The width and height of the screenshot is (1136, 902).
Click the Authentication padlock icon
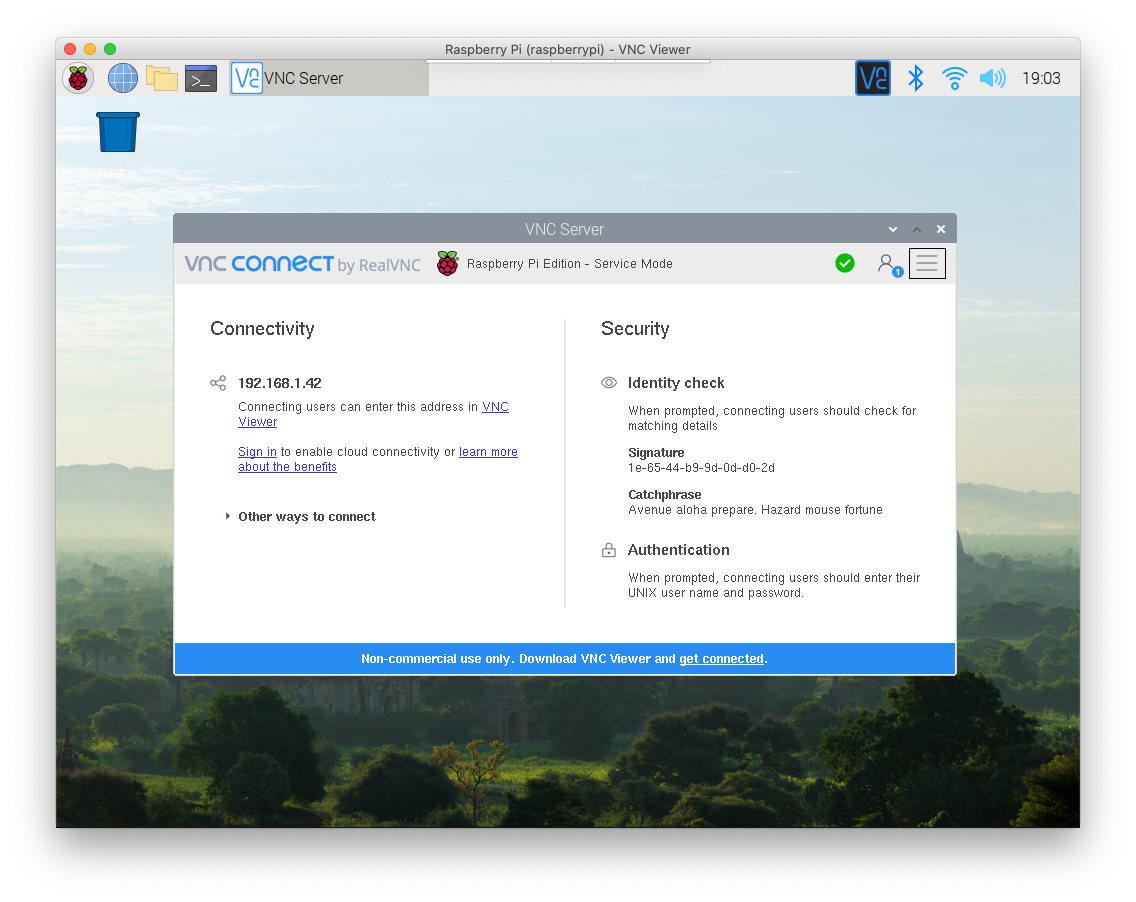tap(608, 549)
